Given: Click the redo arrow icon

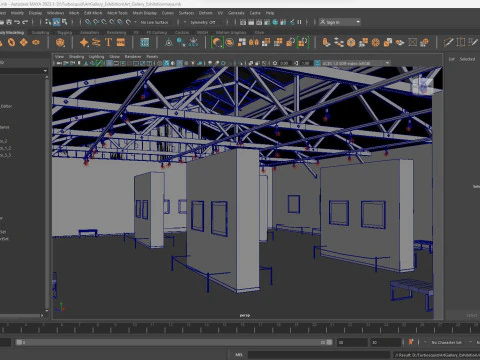Looking at the screenshot, I should pos(25,22).
